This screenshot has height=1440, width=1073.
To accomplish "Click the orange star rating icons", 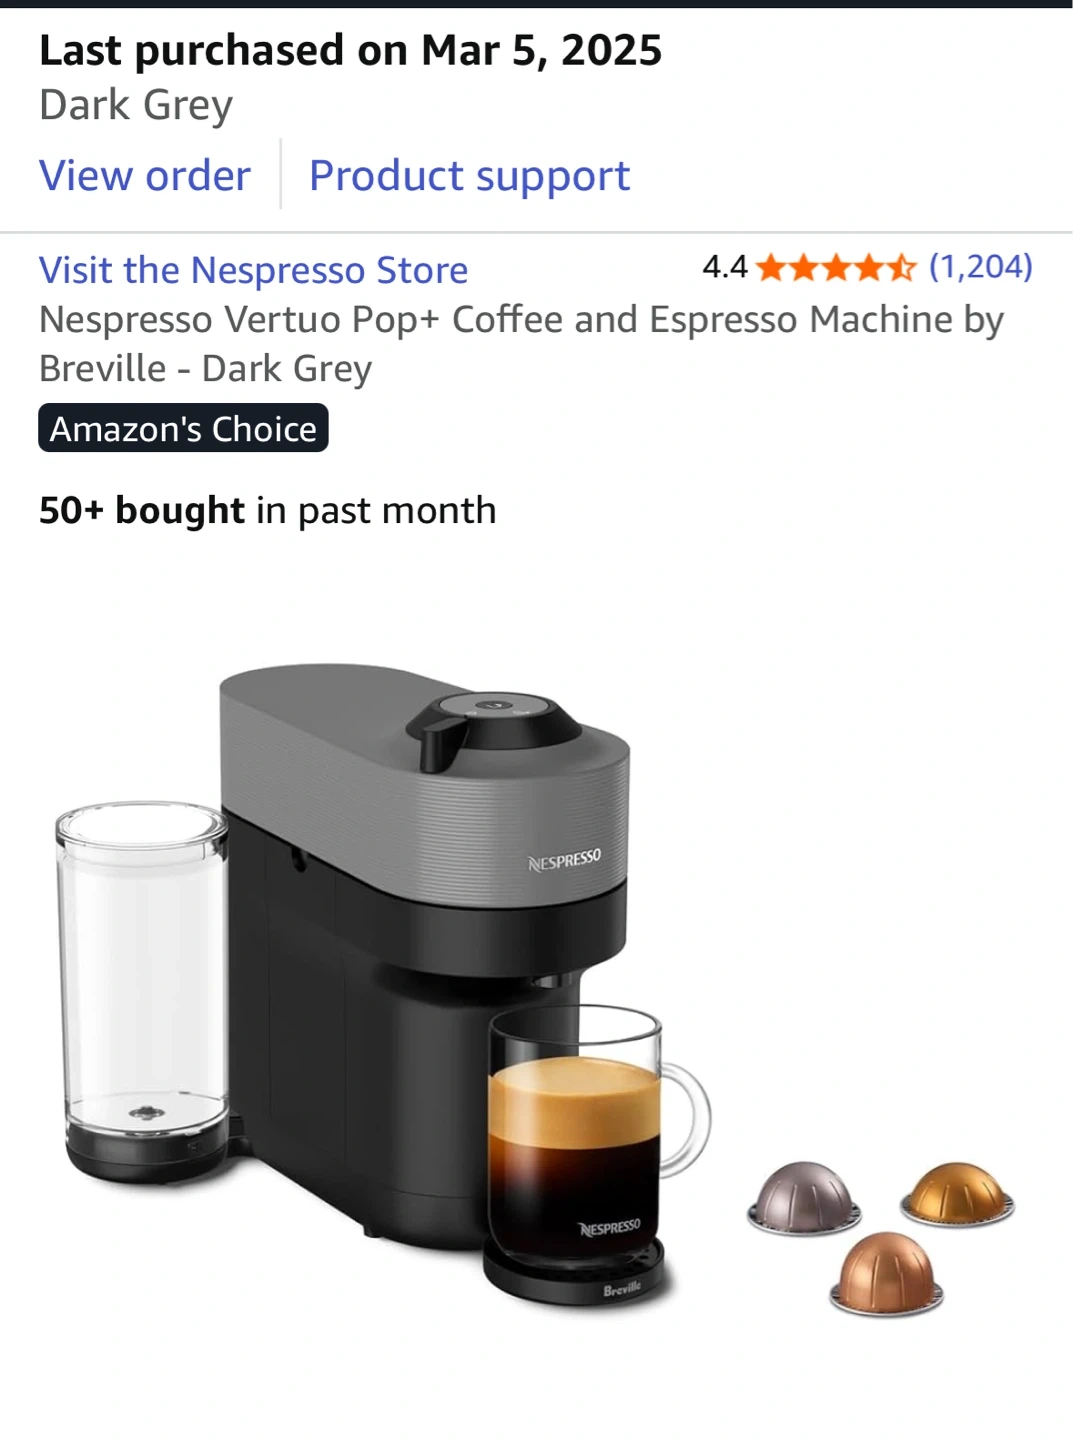I will point(835,267).
